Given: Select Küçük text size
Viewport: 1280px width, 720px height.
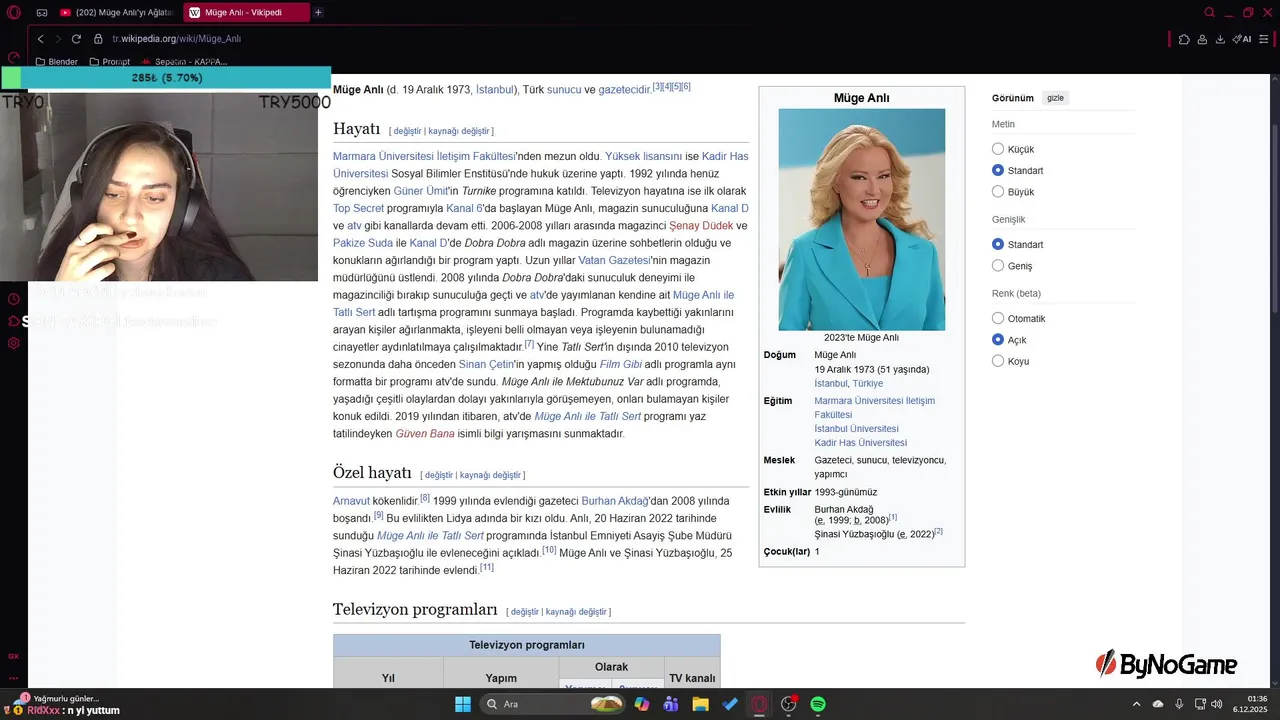Looking at the screenshot, I should point(998,149).
